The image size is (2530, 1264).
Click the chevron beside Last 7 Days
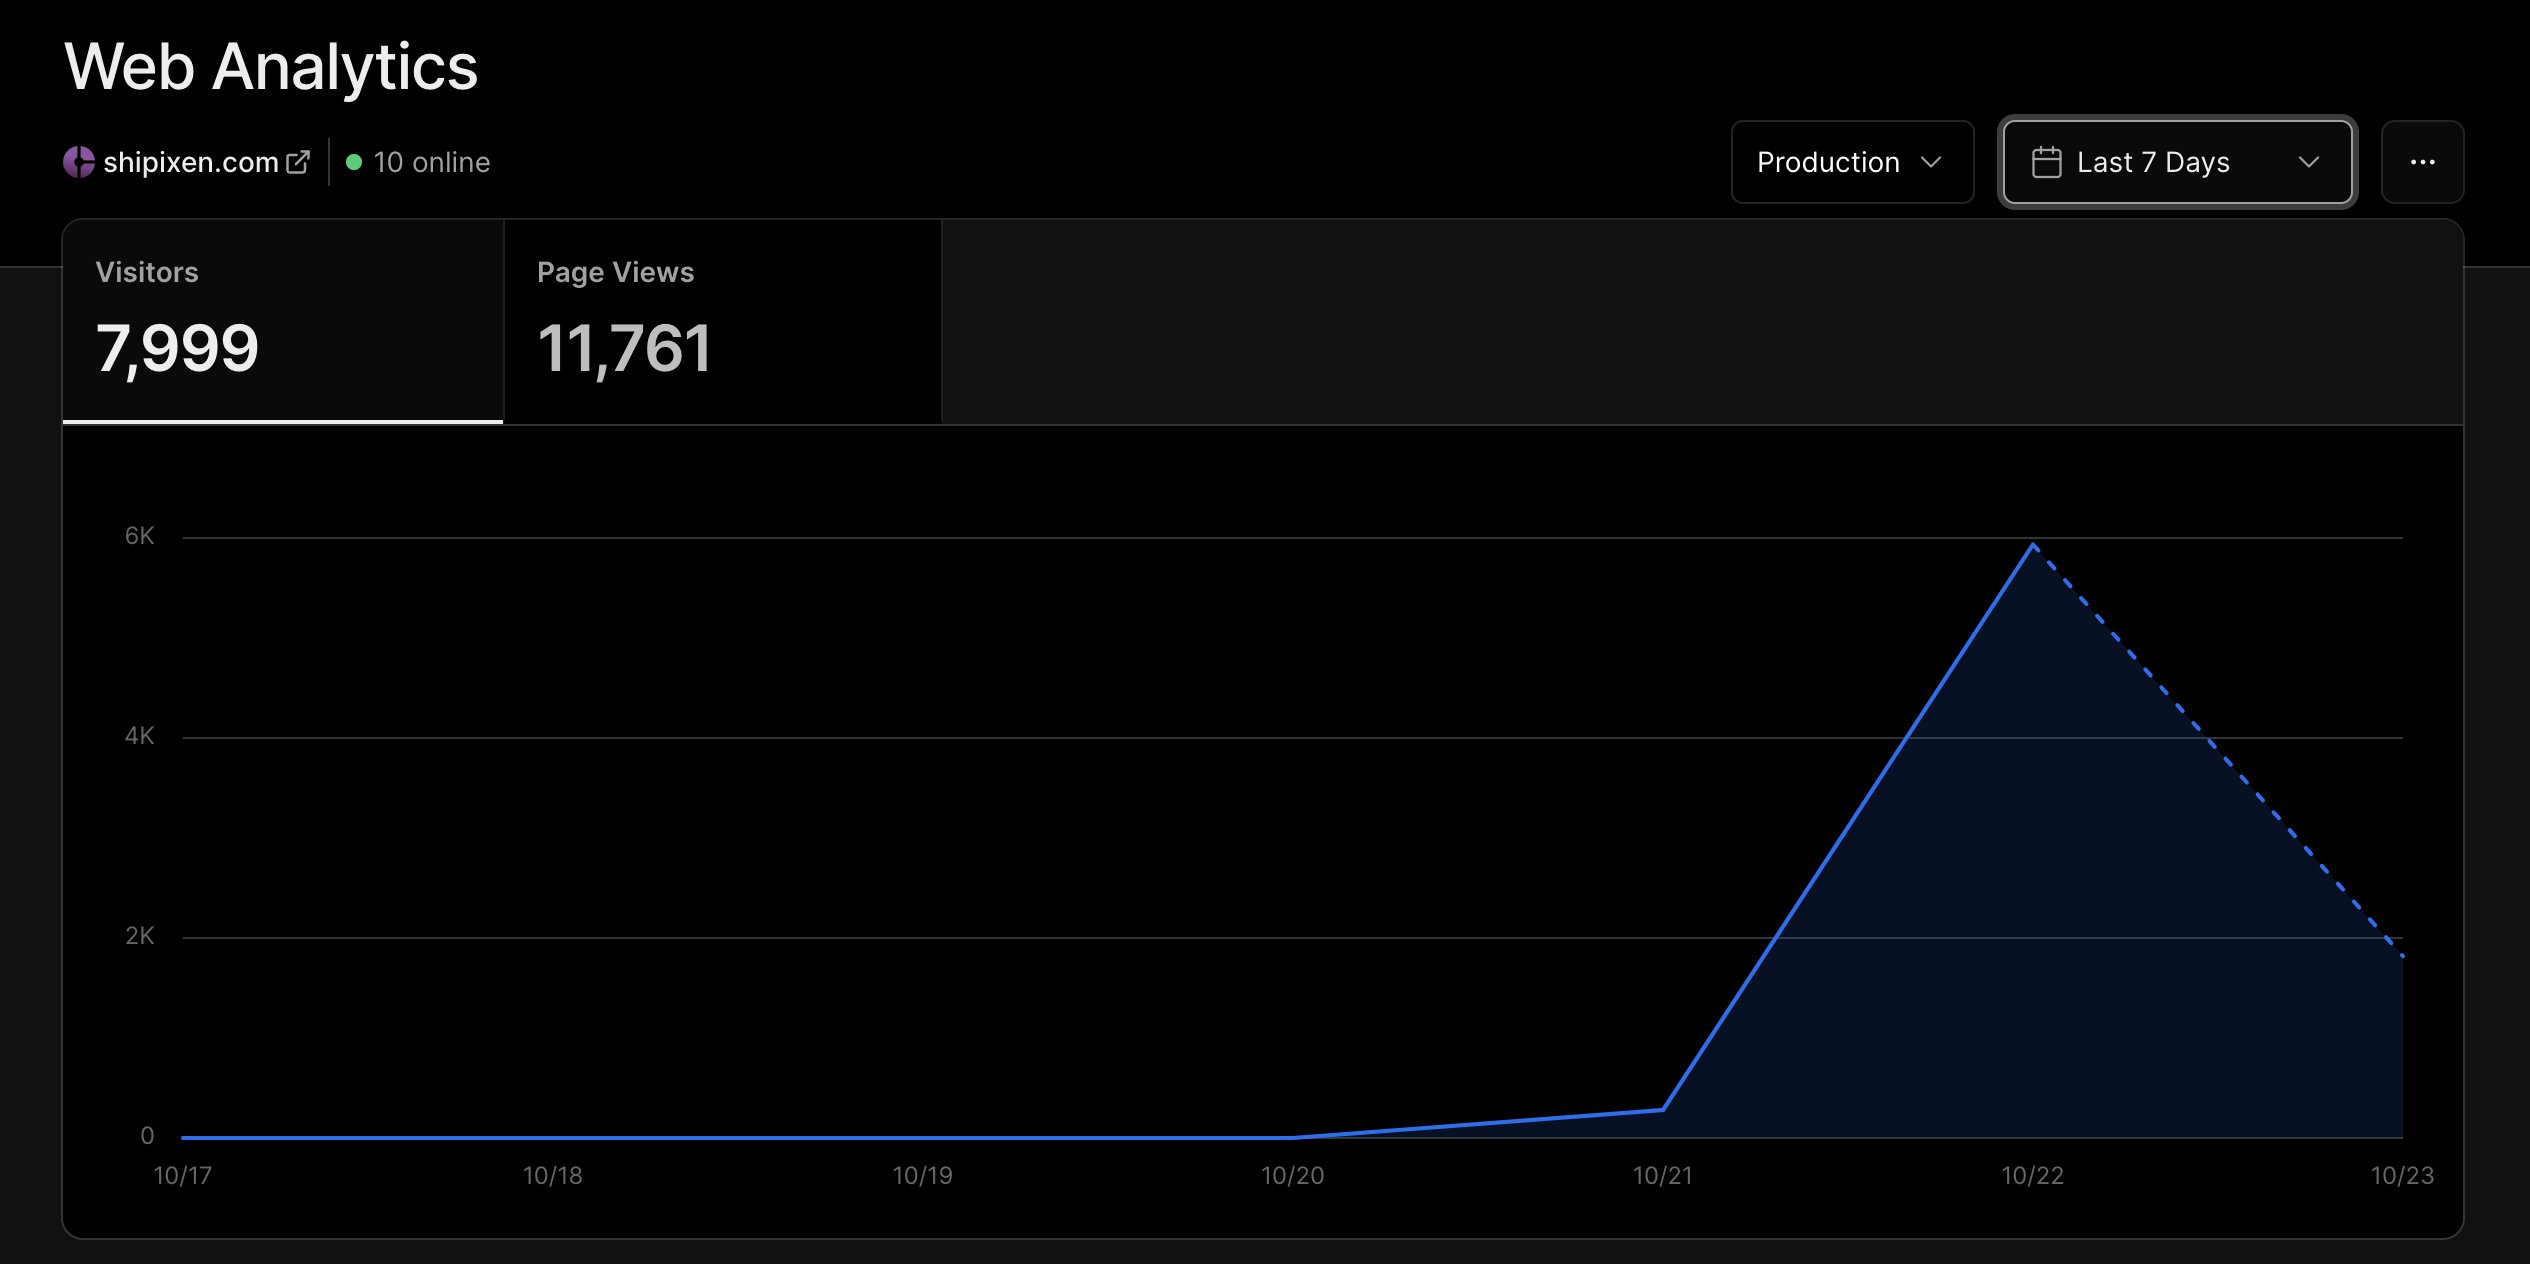click(2308, 162)
